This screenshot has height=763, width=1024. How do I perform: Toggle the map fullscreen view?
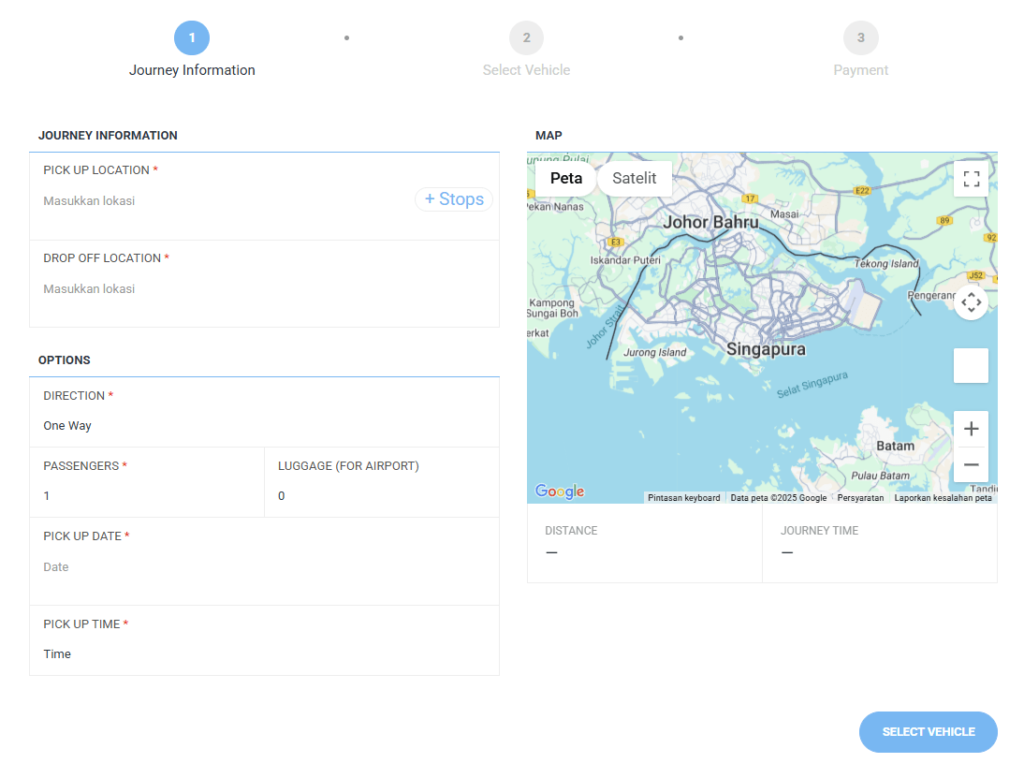pos(971,178)
